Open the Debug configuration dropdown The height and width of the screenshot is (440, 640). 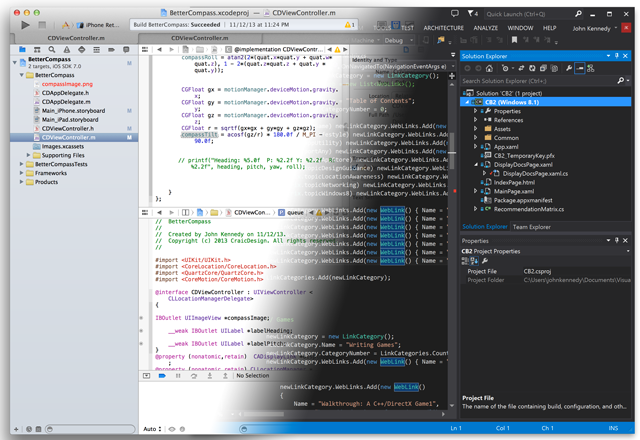[x=396, y=41]
